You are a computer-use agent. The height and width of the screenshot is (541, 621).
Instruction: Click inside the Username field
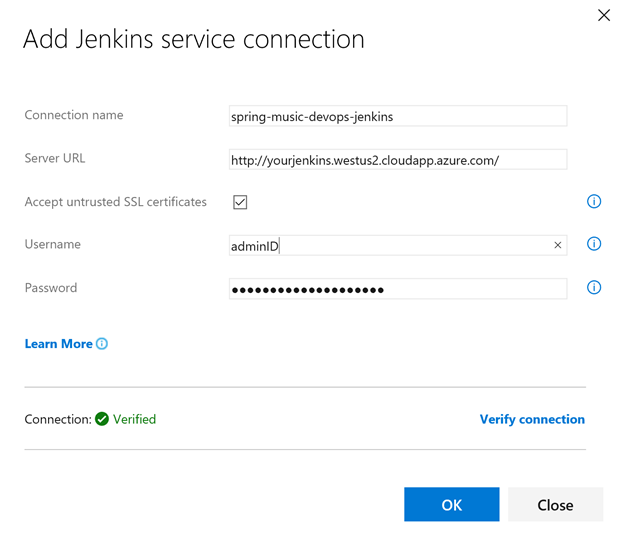point(390,245)
